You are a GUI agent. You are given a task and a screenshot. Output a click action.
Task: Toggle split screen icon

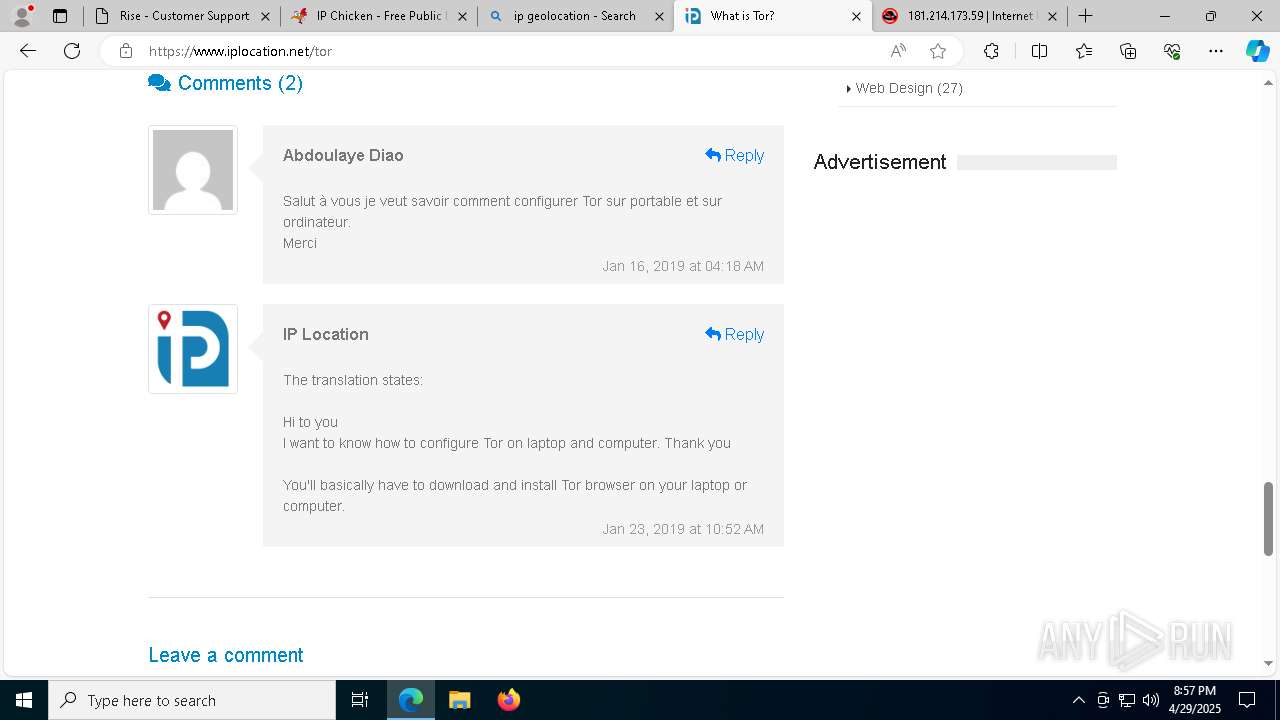pyautogui.click(x=1039, y=51)
